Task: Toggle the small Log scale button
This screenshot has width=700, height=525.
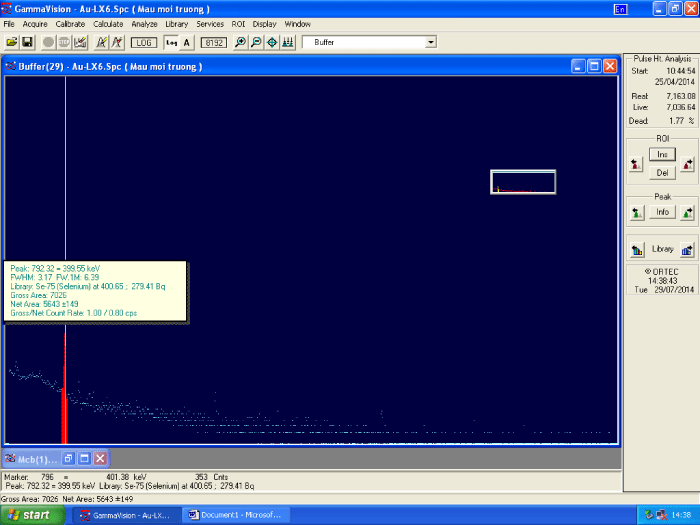Action: [x=171, y=42]
